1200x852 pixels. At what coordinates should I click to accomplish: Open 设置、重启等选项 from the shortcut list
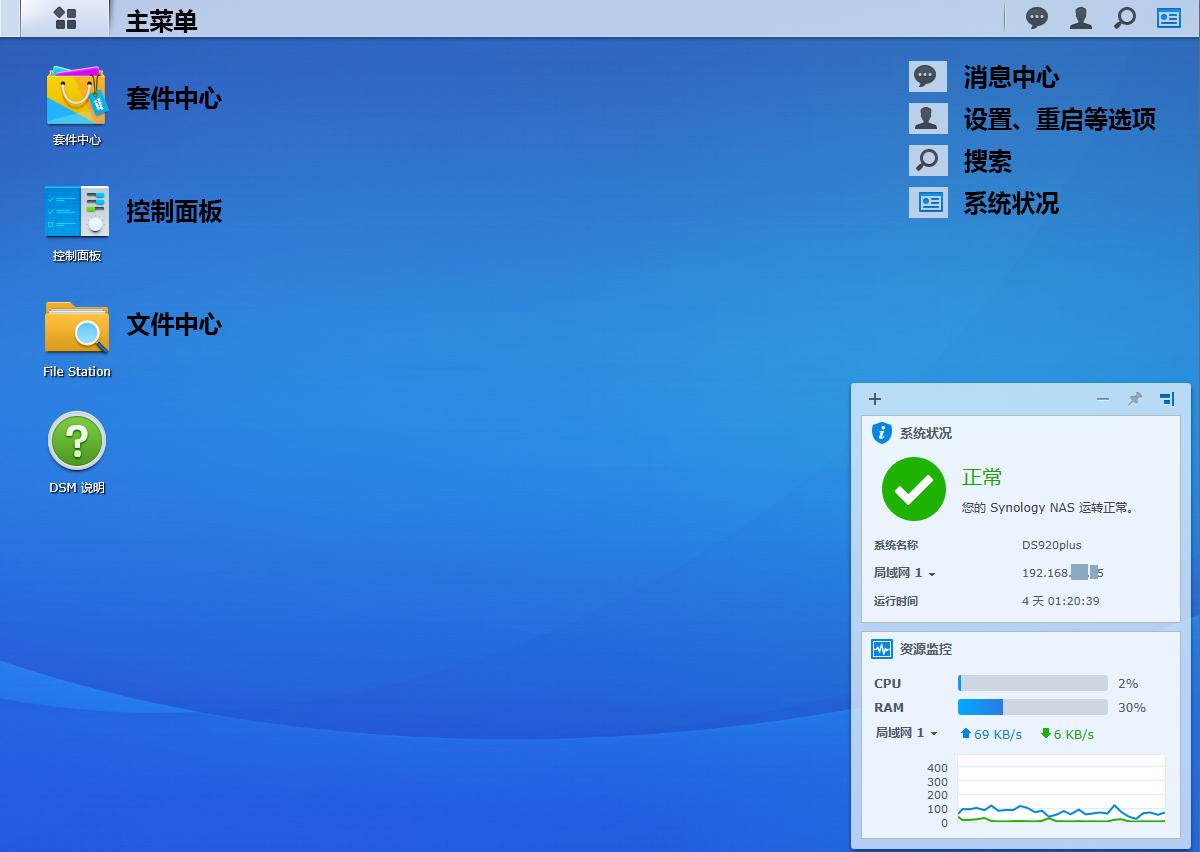pyautogui.click(x=1057, y=119)
